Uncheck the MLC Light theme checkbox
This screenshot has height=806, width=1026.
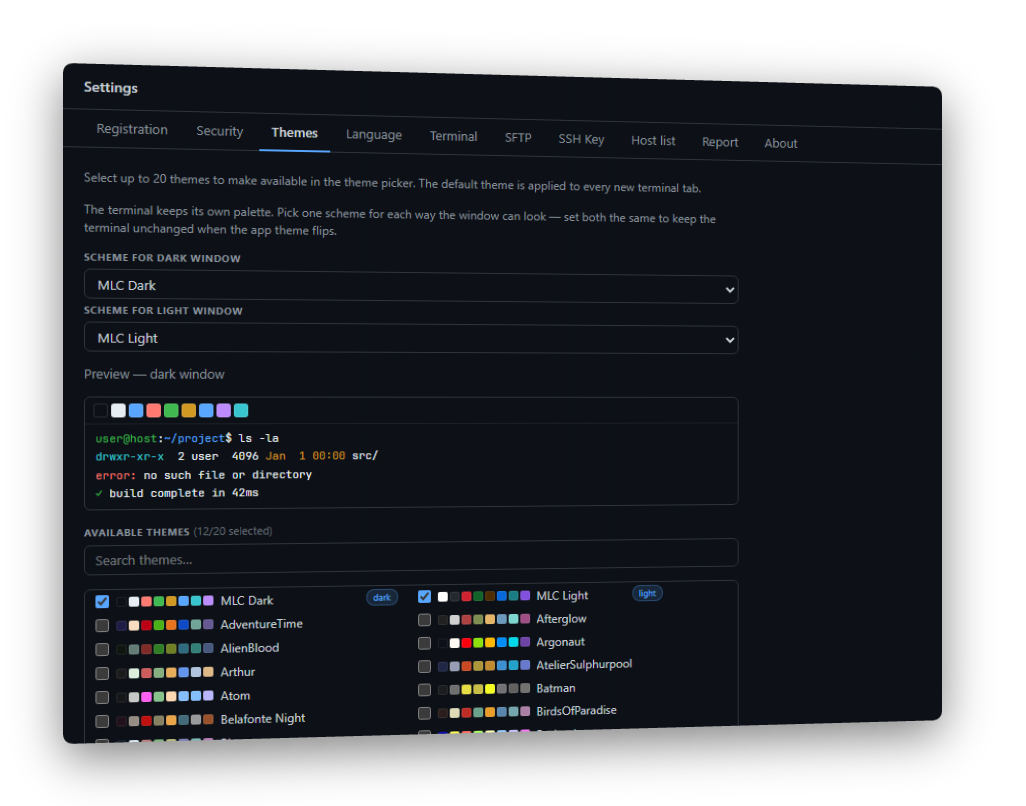[424, 596]
